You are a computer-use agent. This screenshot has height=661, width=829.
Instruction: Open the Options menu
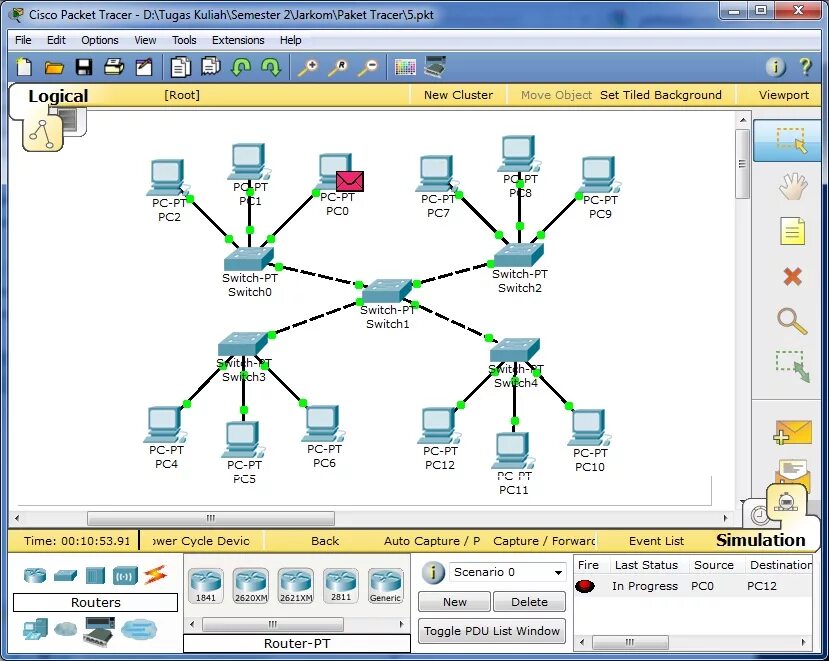click(99, 40)
